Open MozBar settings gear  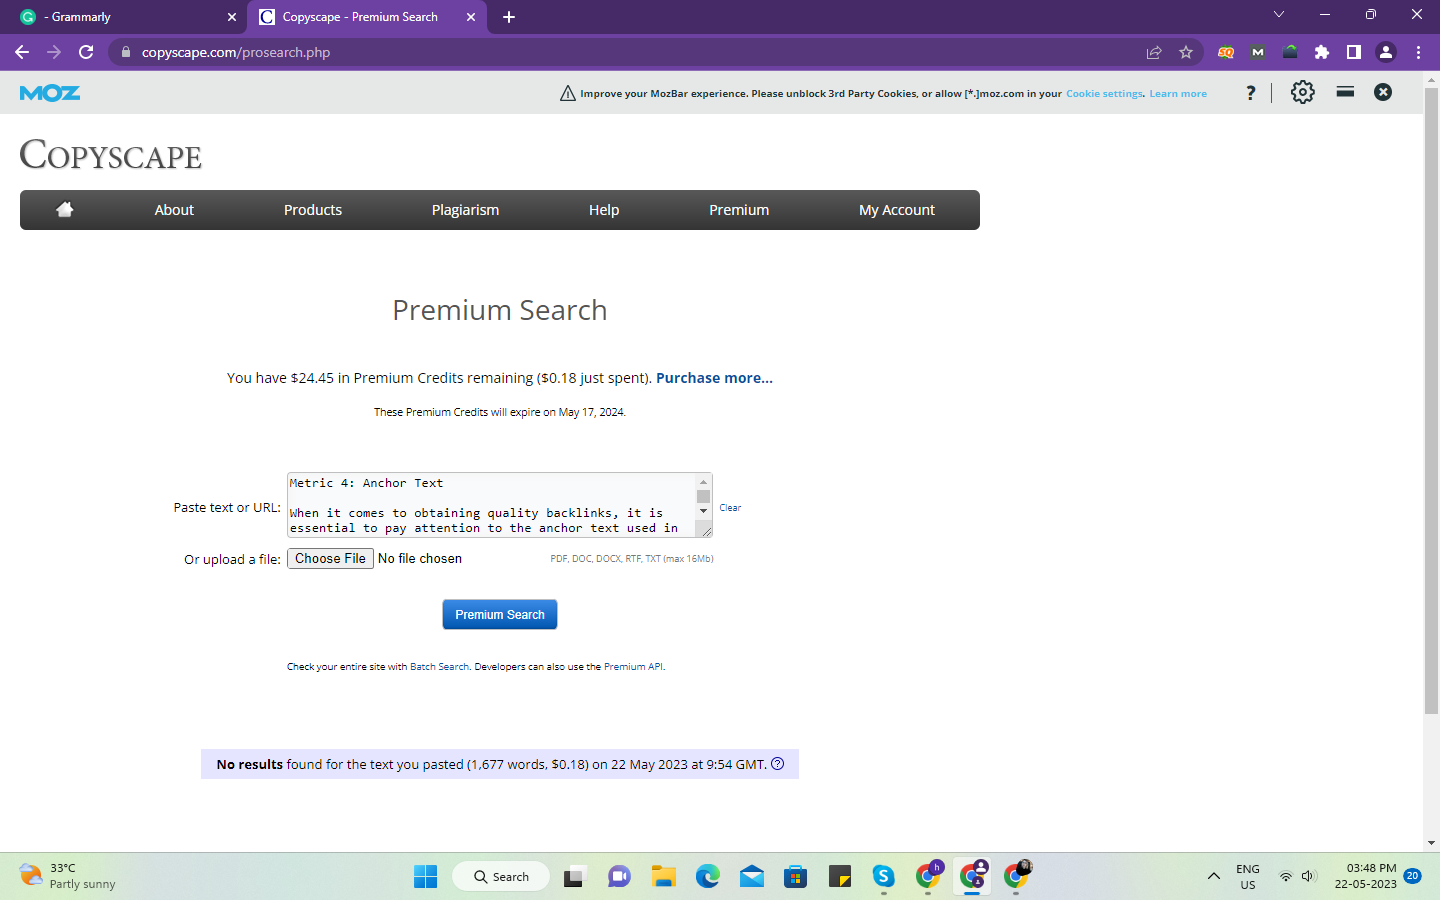pyautogui.click(x=1302, y=92)
